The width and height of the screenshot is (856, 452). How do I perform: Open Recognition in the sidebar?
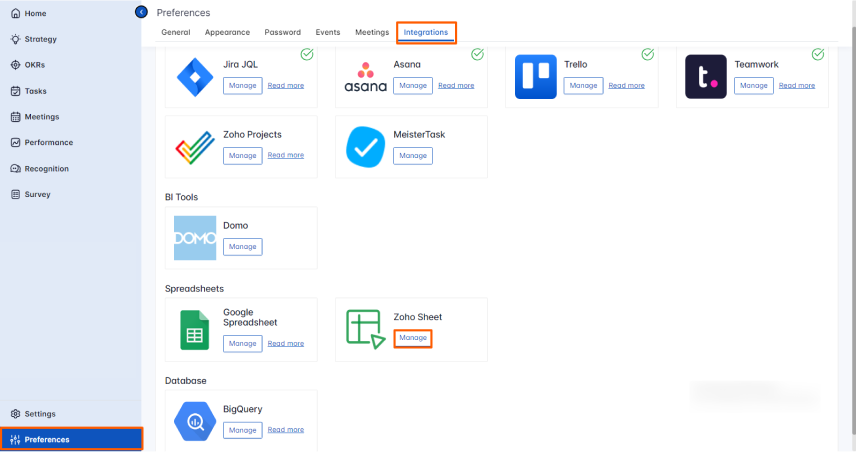click(46, 168)
